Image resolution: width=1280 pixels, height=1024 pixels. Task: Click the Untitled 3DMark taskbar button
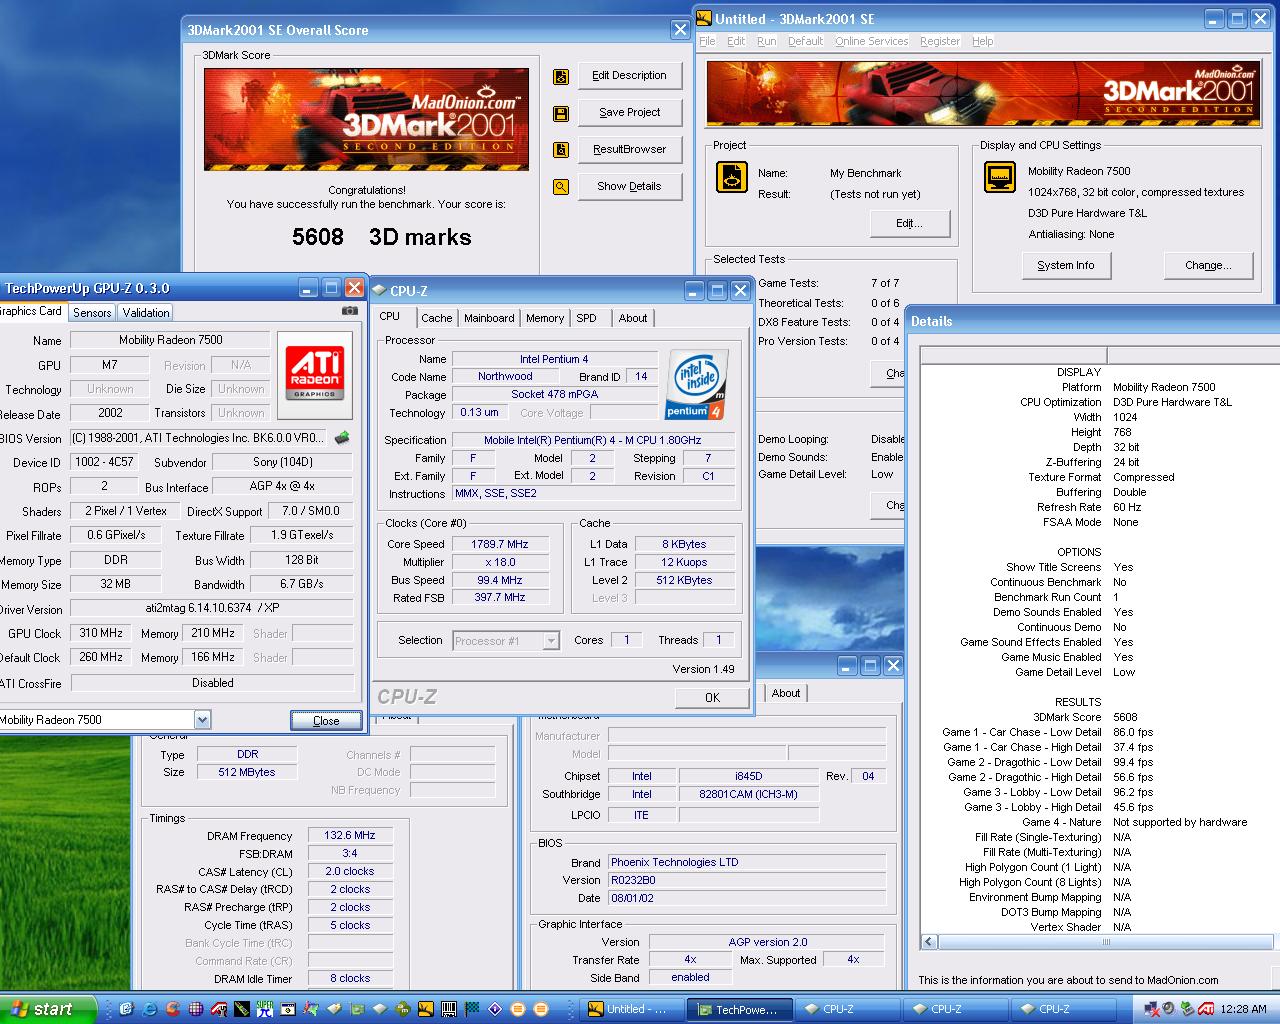633,1009
